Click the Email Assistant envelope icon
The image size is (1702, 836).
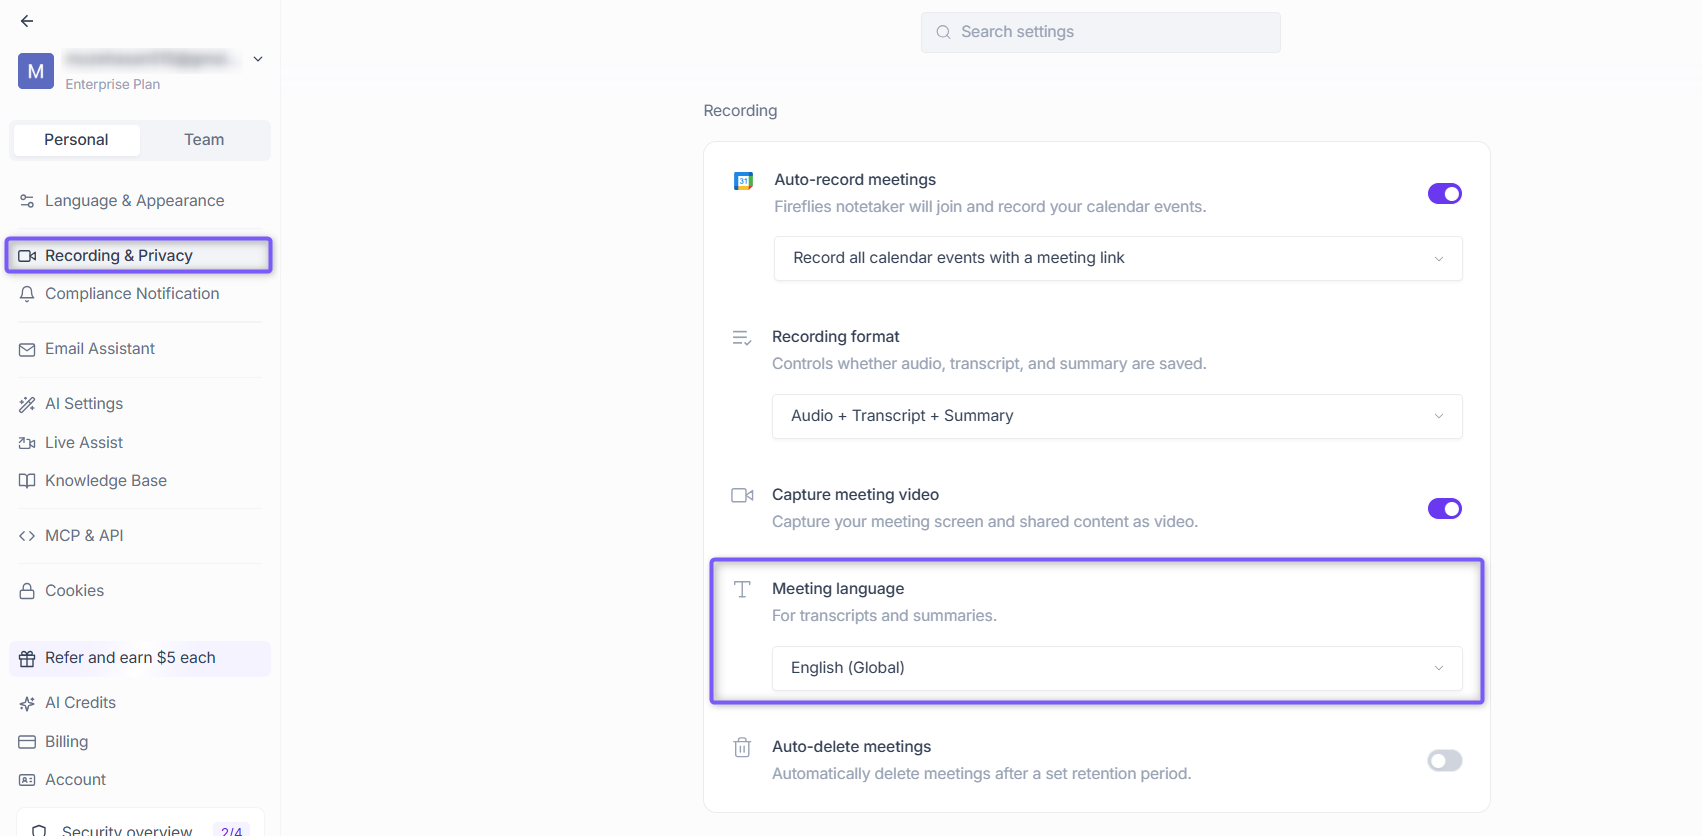coord(27,349)
